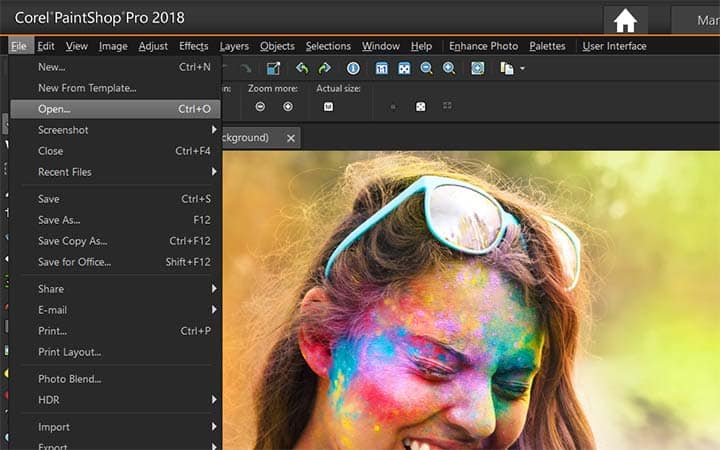Image resolution: width=720 pixels, height=450 pixels.
Task: Click the Zoom more minus button
Action: [260, 107]
